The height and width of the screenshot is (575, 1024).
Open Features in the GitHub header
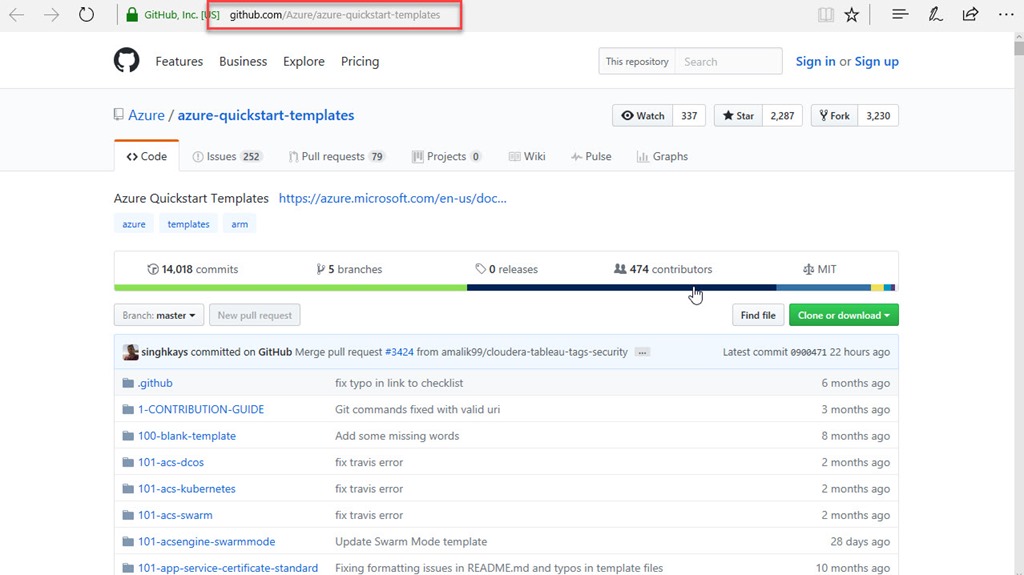click(179, 61)
